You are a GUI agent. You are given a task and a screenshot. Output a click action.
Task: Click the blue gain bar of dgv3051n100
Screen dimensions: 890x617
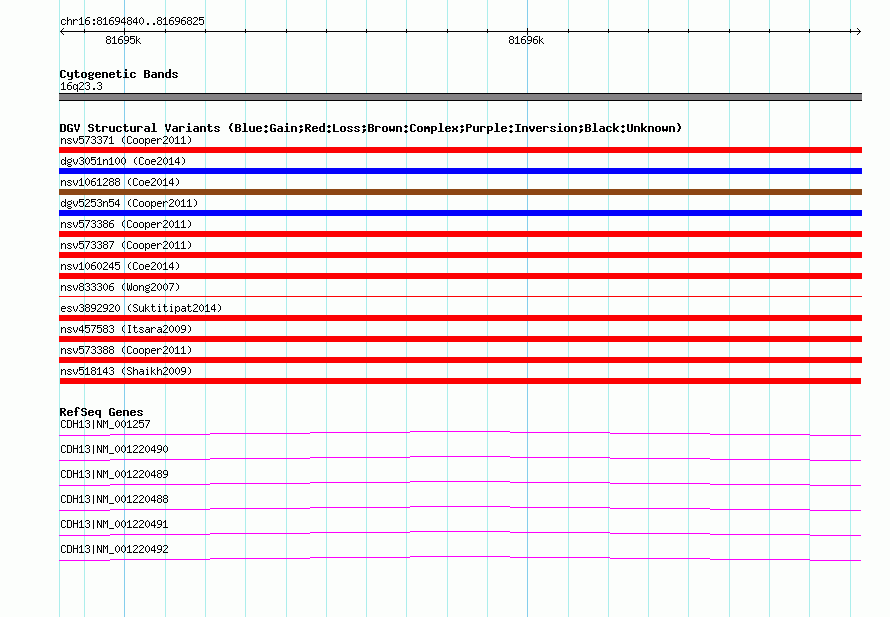460,171
